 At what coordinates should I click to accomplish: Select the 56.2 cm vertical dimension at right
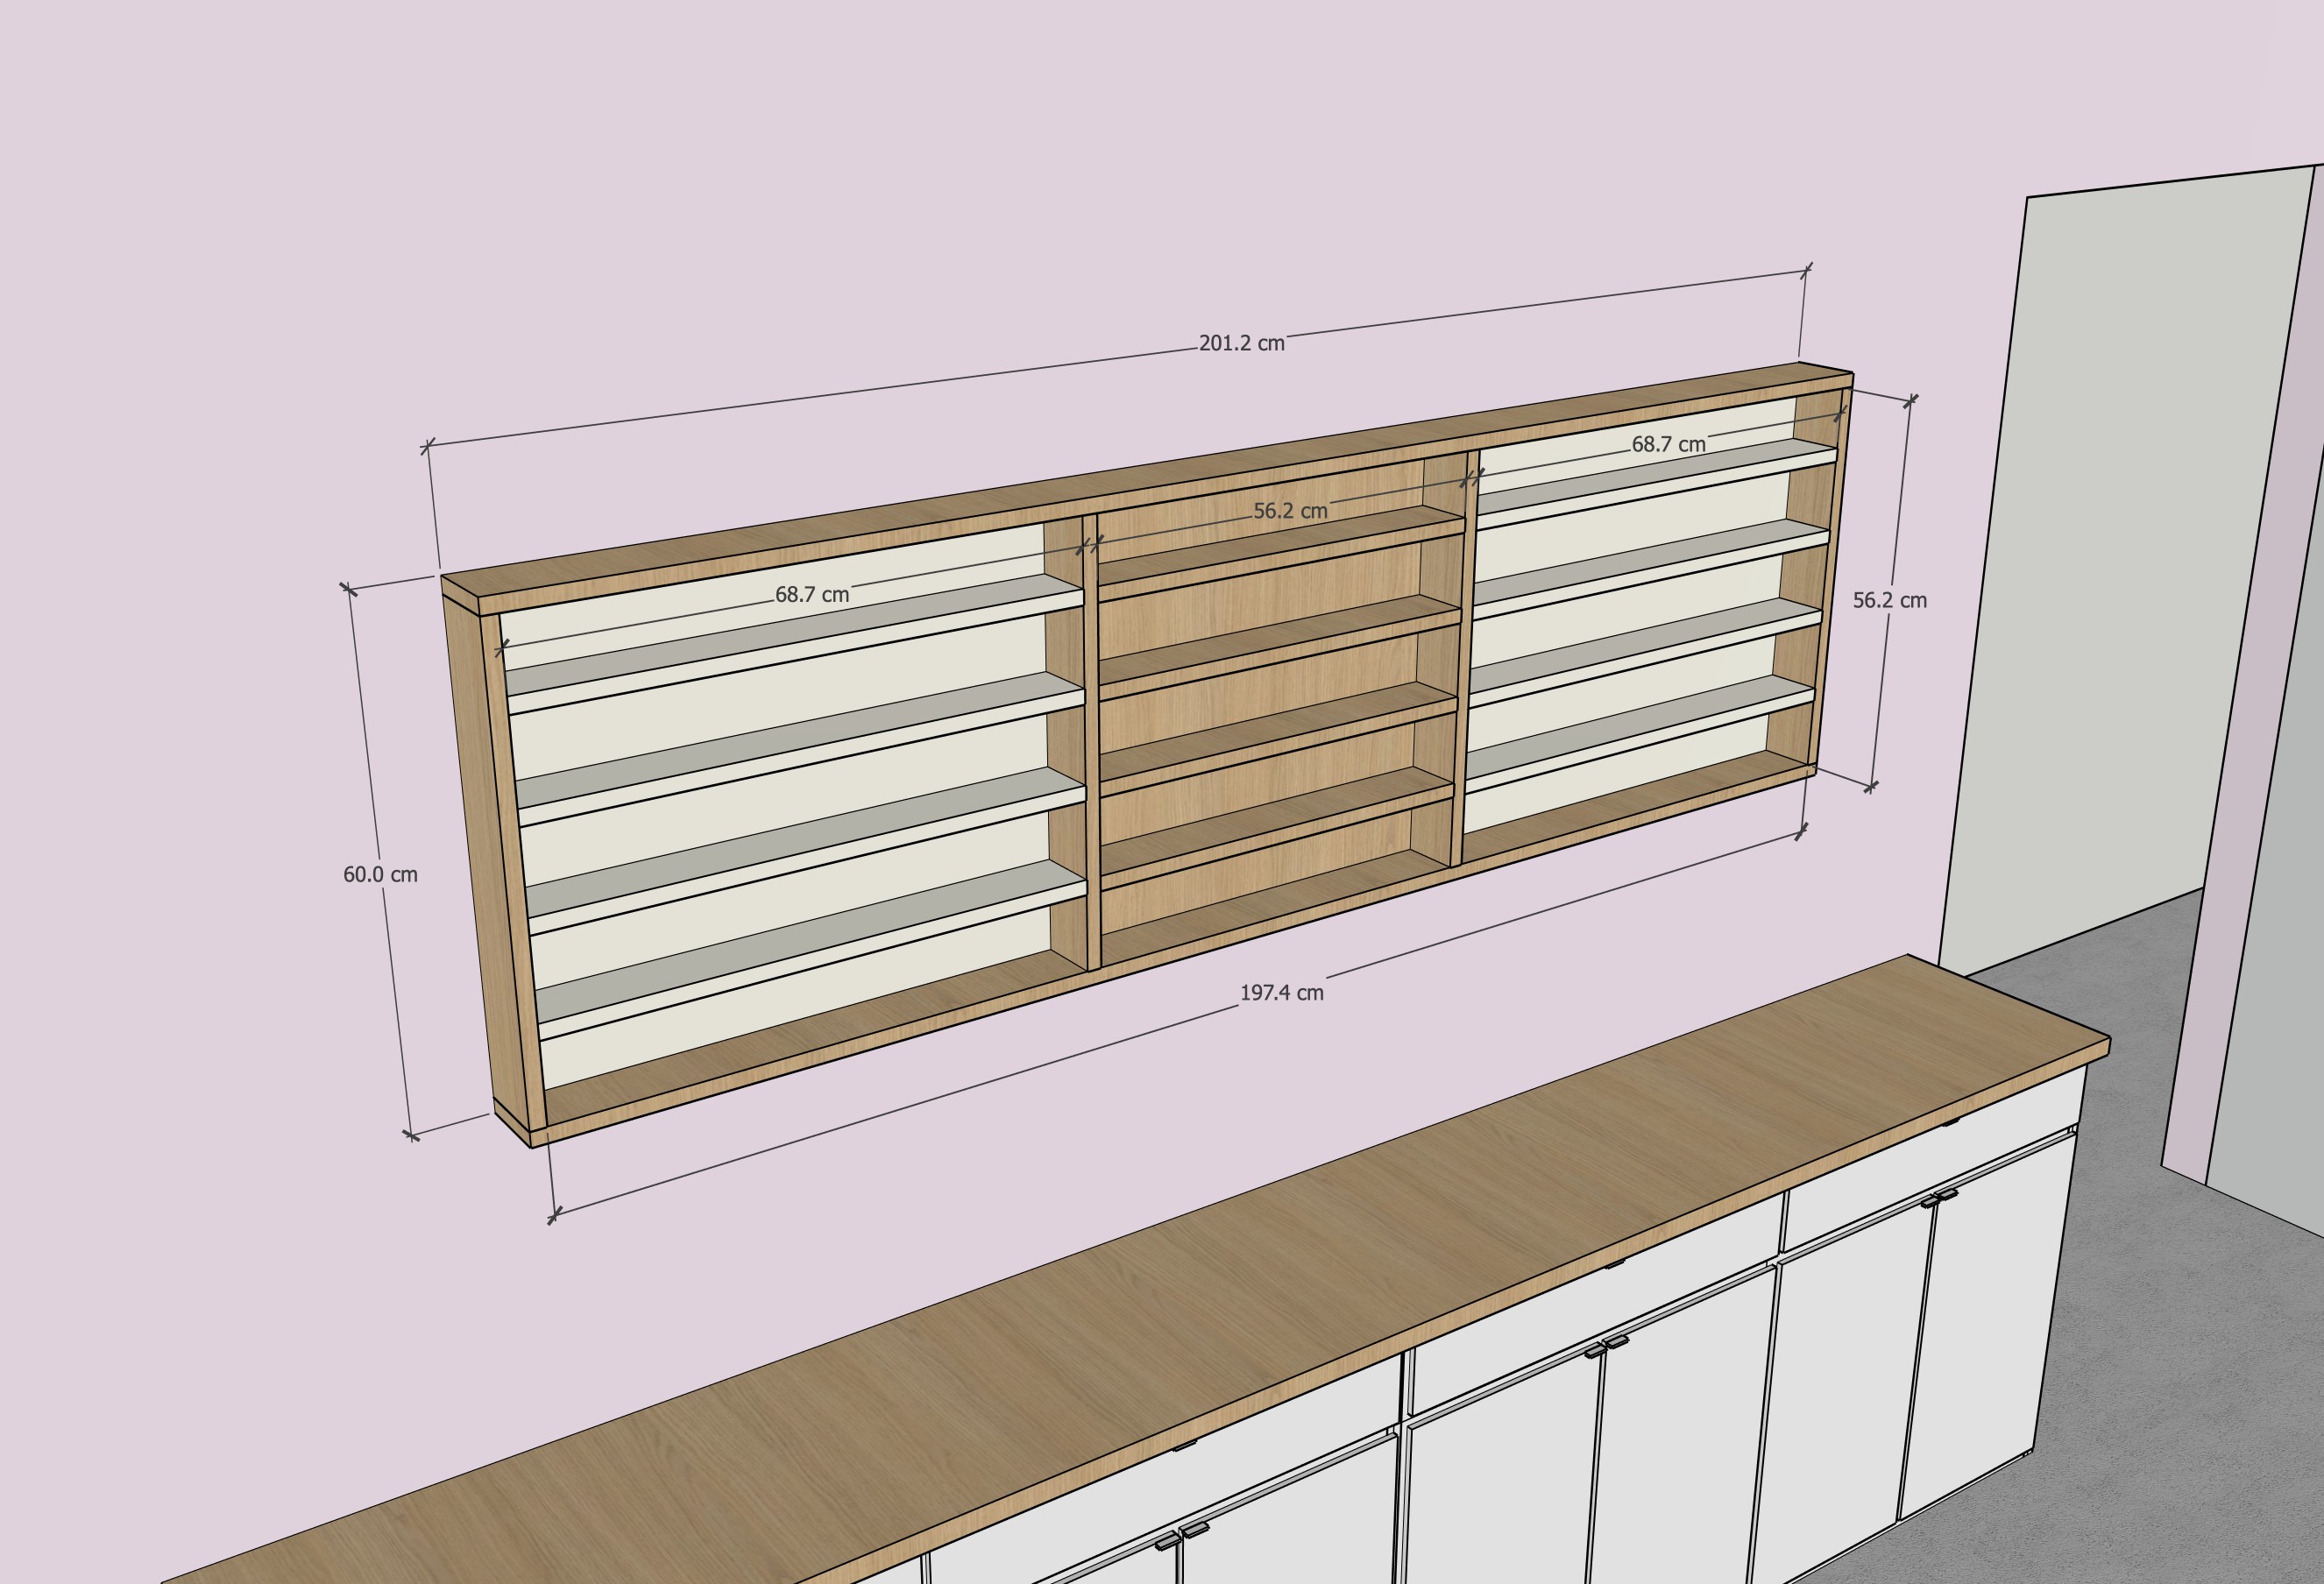point(1889,600)
